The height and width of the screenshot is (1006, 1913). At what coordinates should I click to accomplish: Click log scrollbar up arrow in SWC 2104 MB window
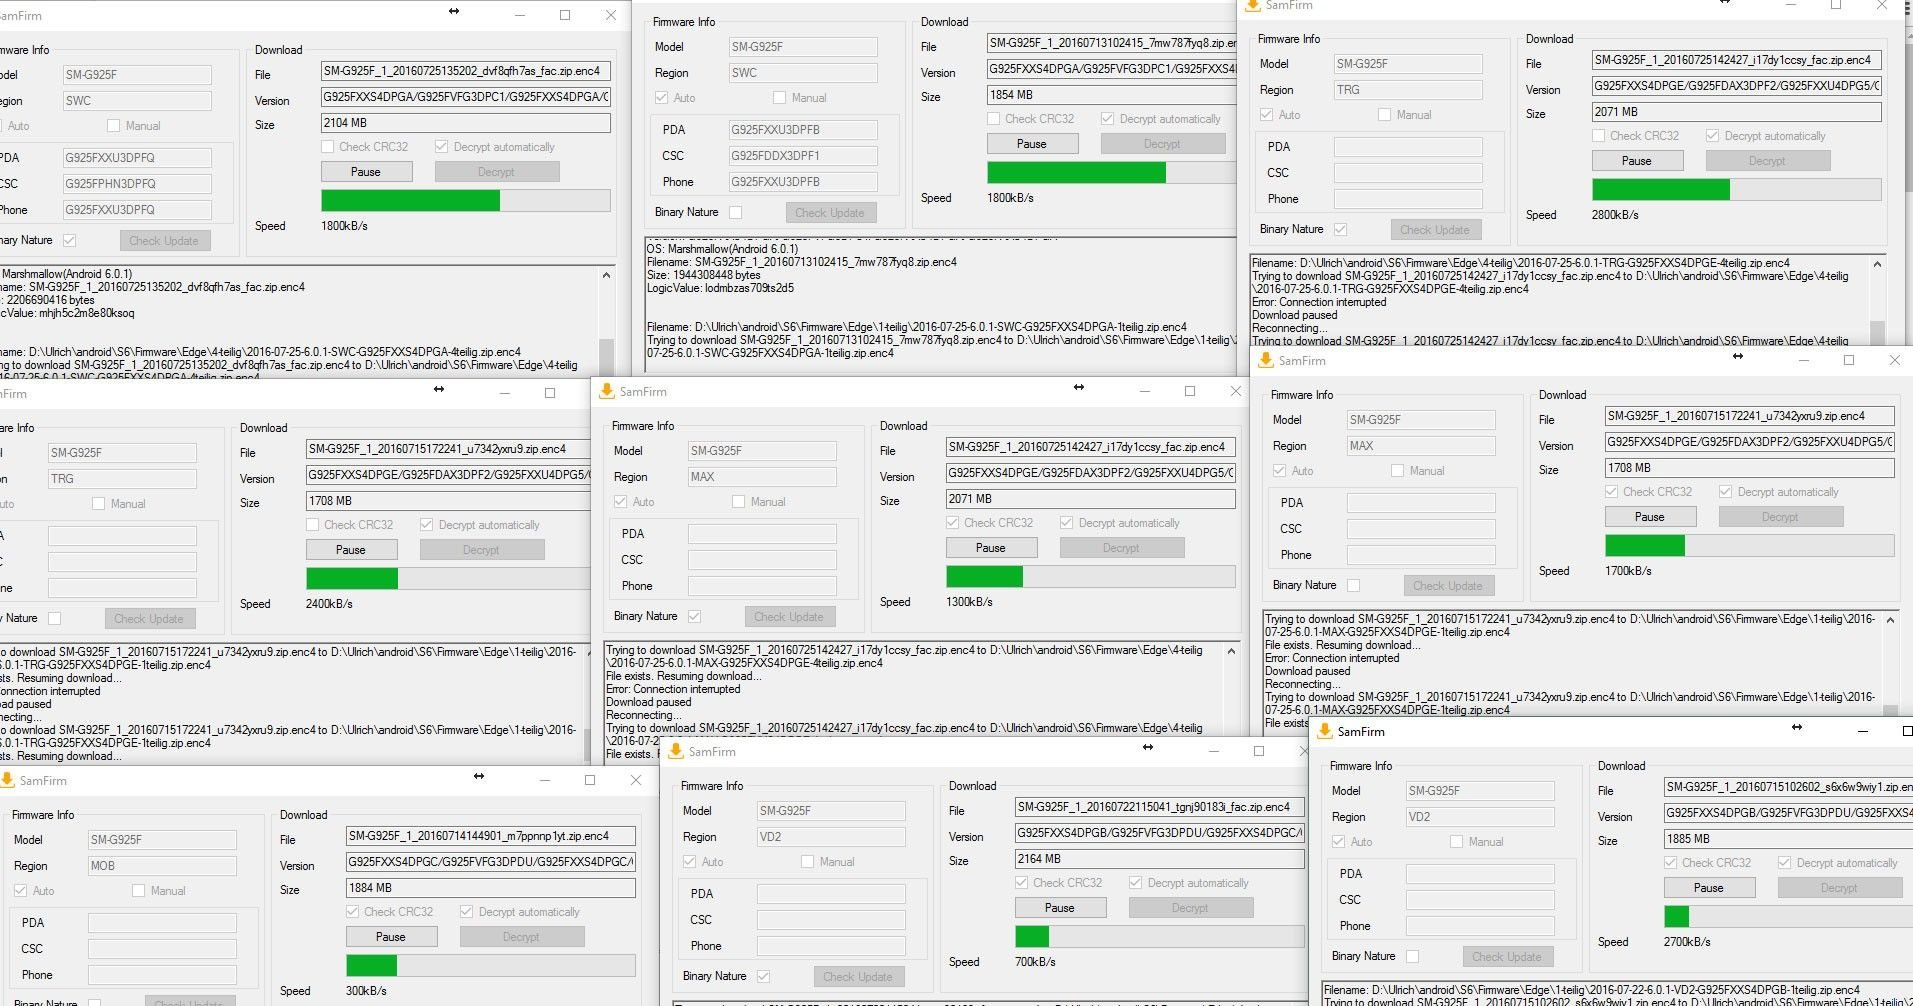click(x=606, y=275)
